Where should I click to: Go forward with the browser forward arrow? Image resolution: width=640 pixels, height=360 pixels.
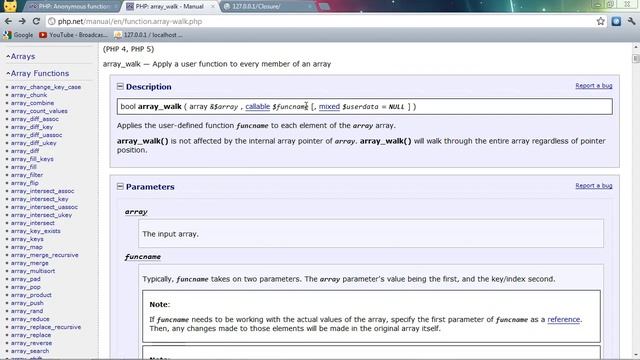coord(22,21)
